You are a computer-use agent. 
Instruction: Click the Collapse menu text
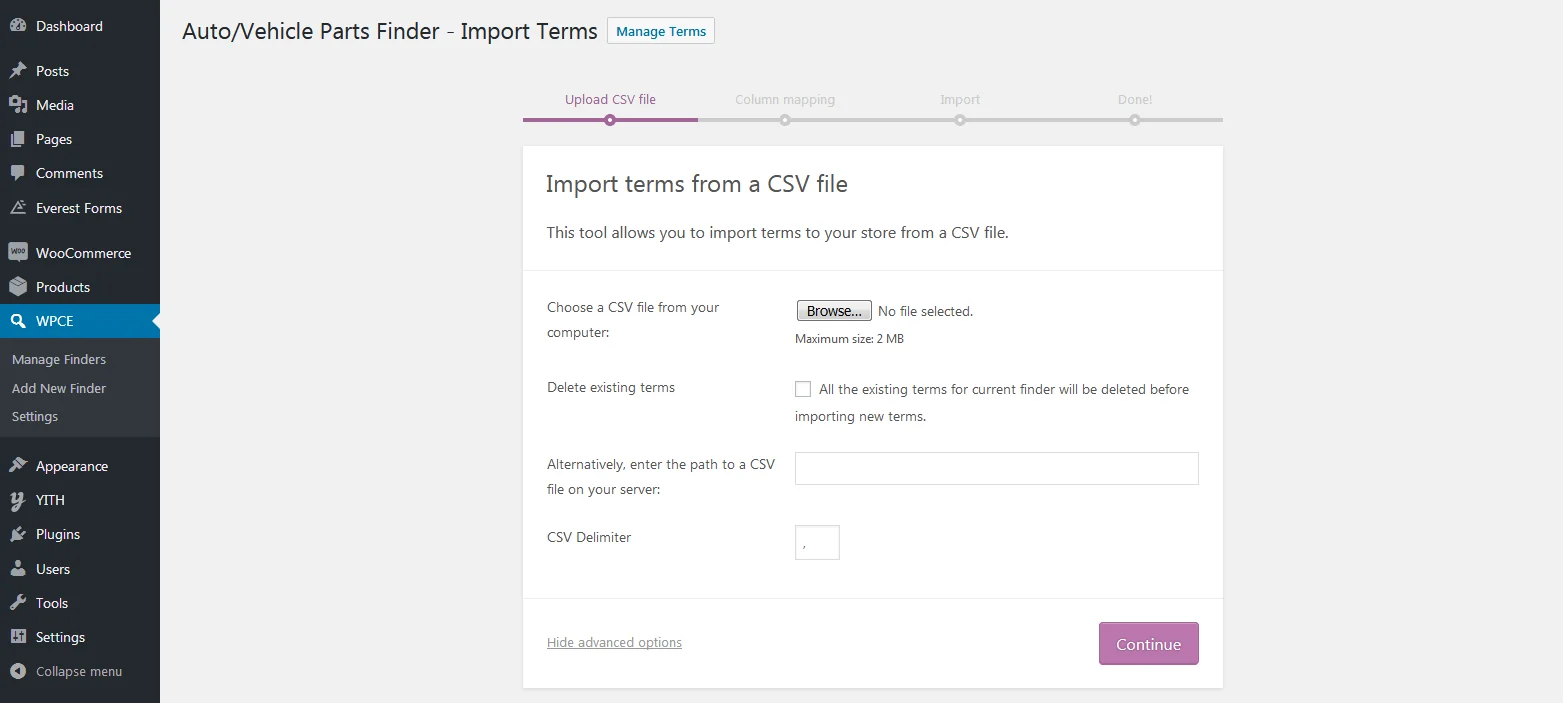(79, 671)
